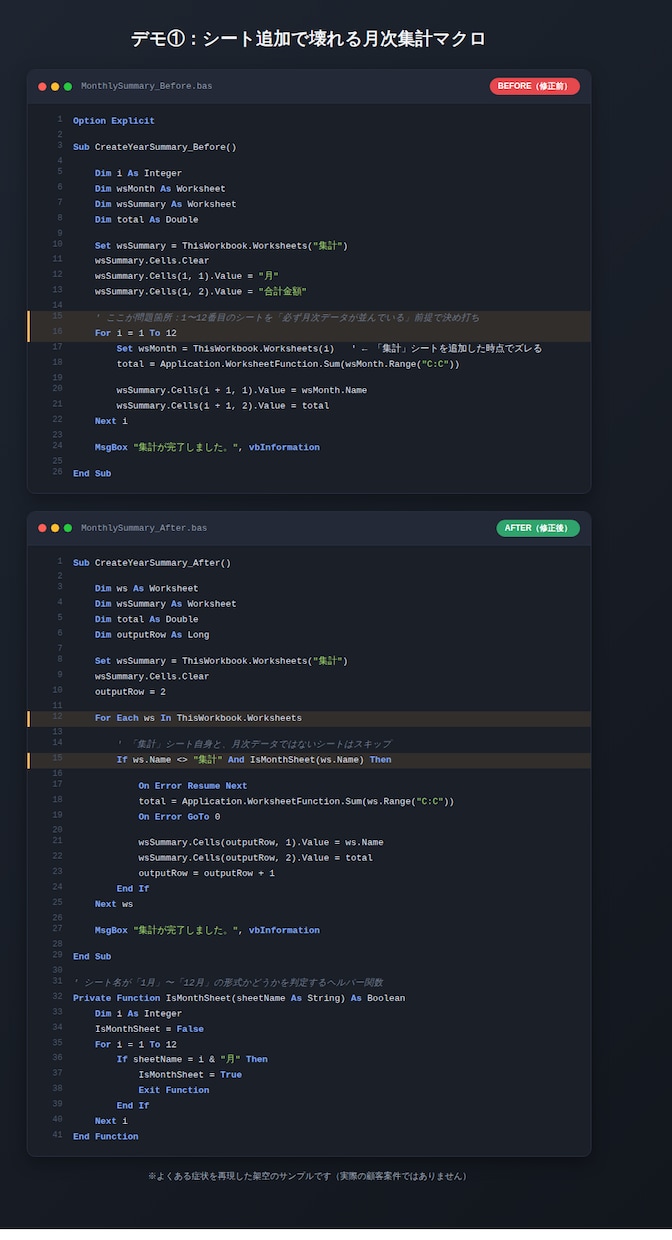
Task: Click highlighted "For i = 1 To 12" in Before window
Action: (x=310, y=333)
